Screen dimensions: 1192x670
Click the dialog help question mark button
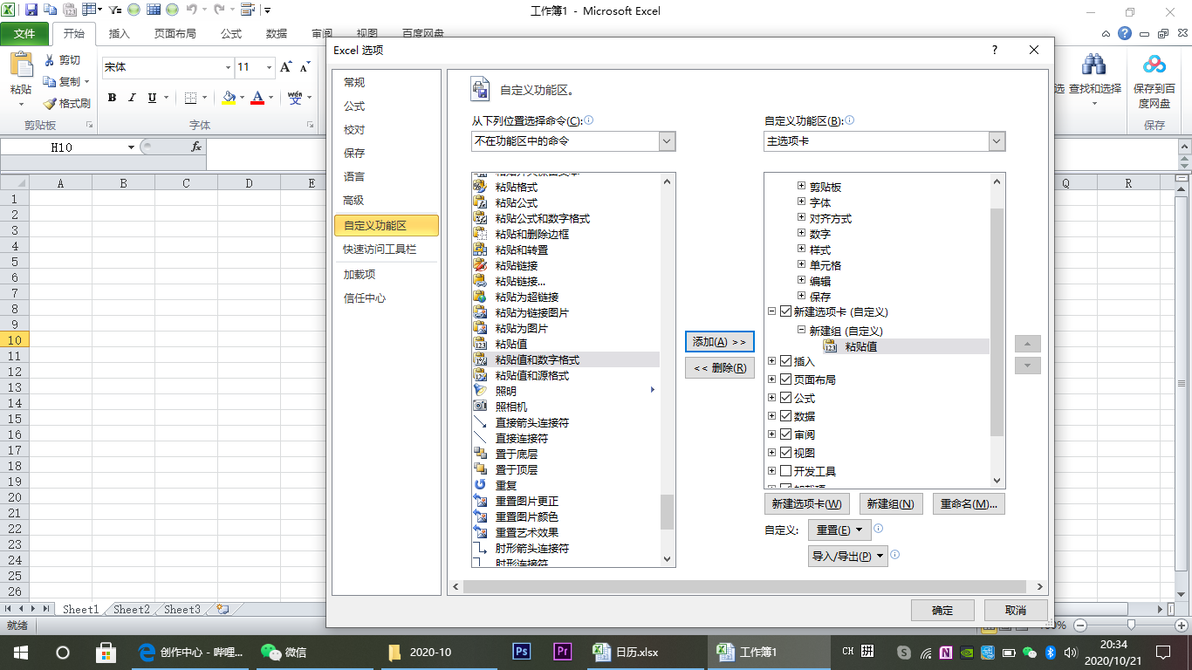coord(994,49)
